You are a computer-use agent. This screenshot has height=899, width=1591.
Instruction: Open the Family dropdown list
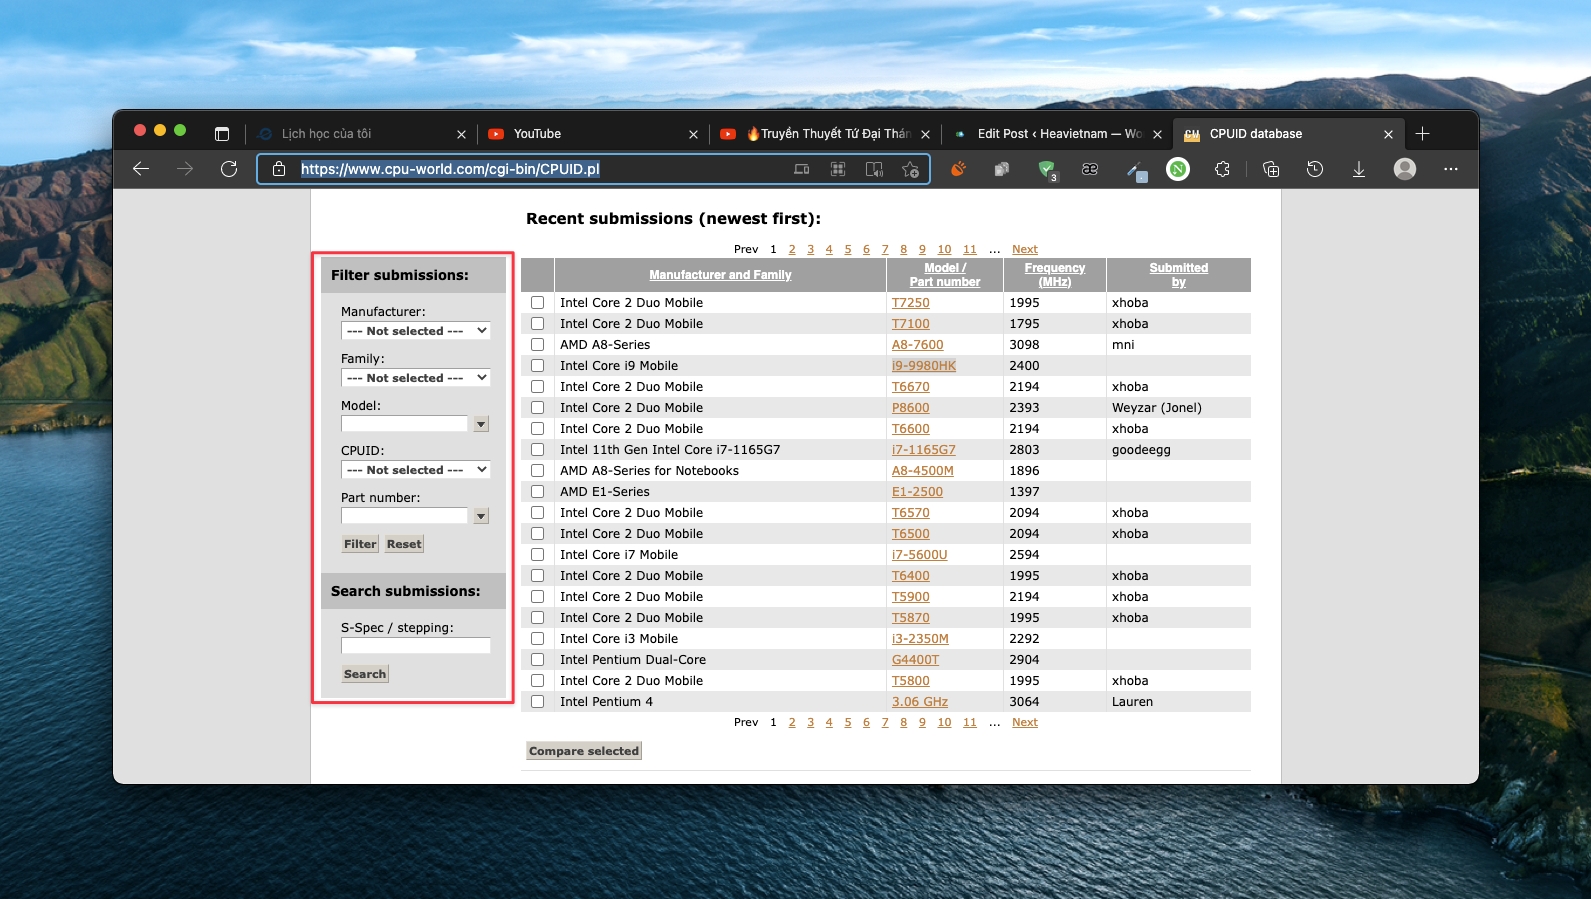coord(415,378)
